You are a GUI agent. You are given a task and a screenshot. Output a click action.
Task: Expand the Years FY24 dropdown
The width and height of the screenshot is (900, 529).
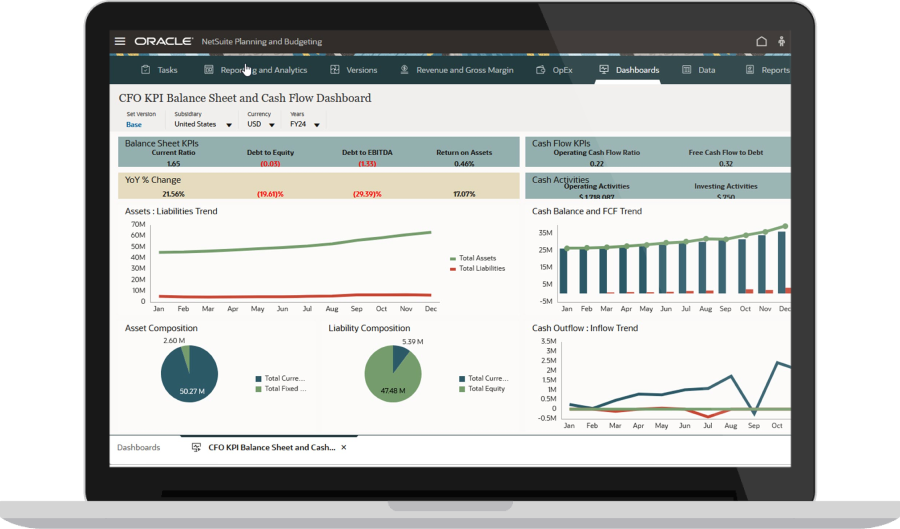click(x=317, y=126)
